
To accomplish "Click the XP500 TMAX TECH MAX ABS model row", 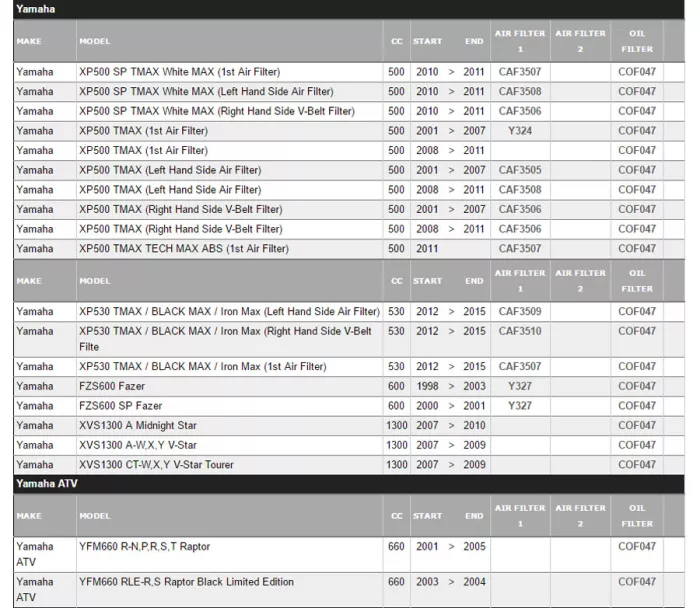I will click(x=183, y=249).
